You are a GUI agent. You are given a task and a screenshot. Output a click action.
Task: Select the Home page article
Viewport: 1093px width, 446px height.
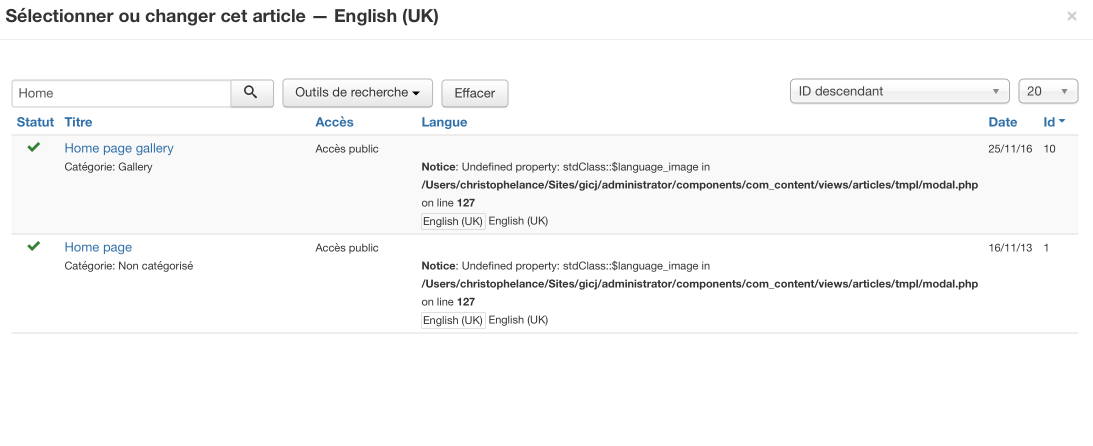pos(98,247)
